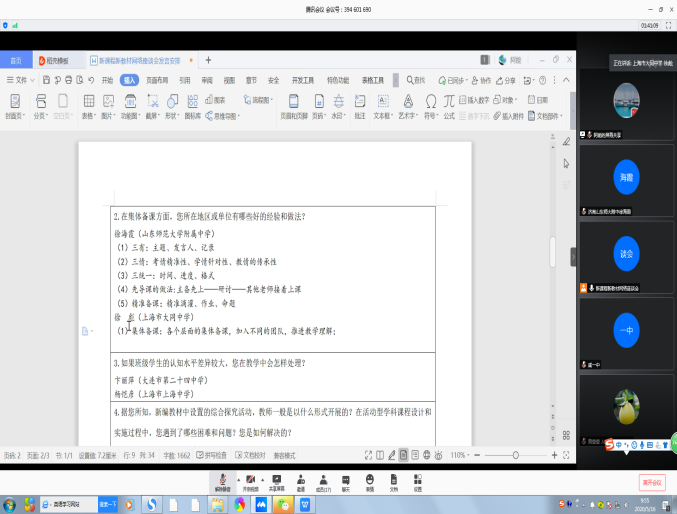Click the 查找 (Find) search button
Screen dimensions: 677x514
414,80
